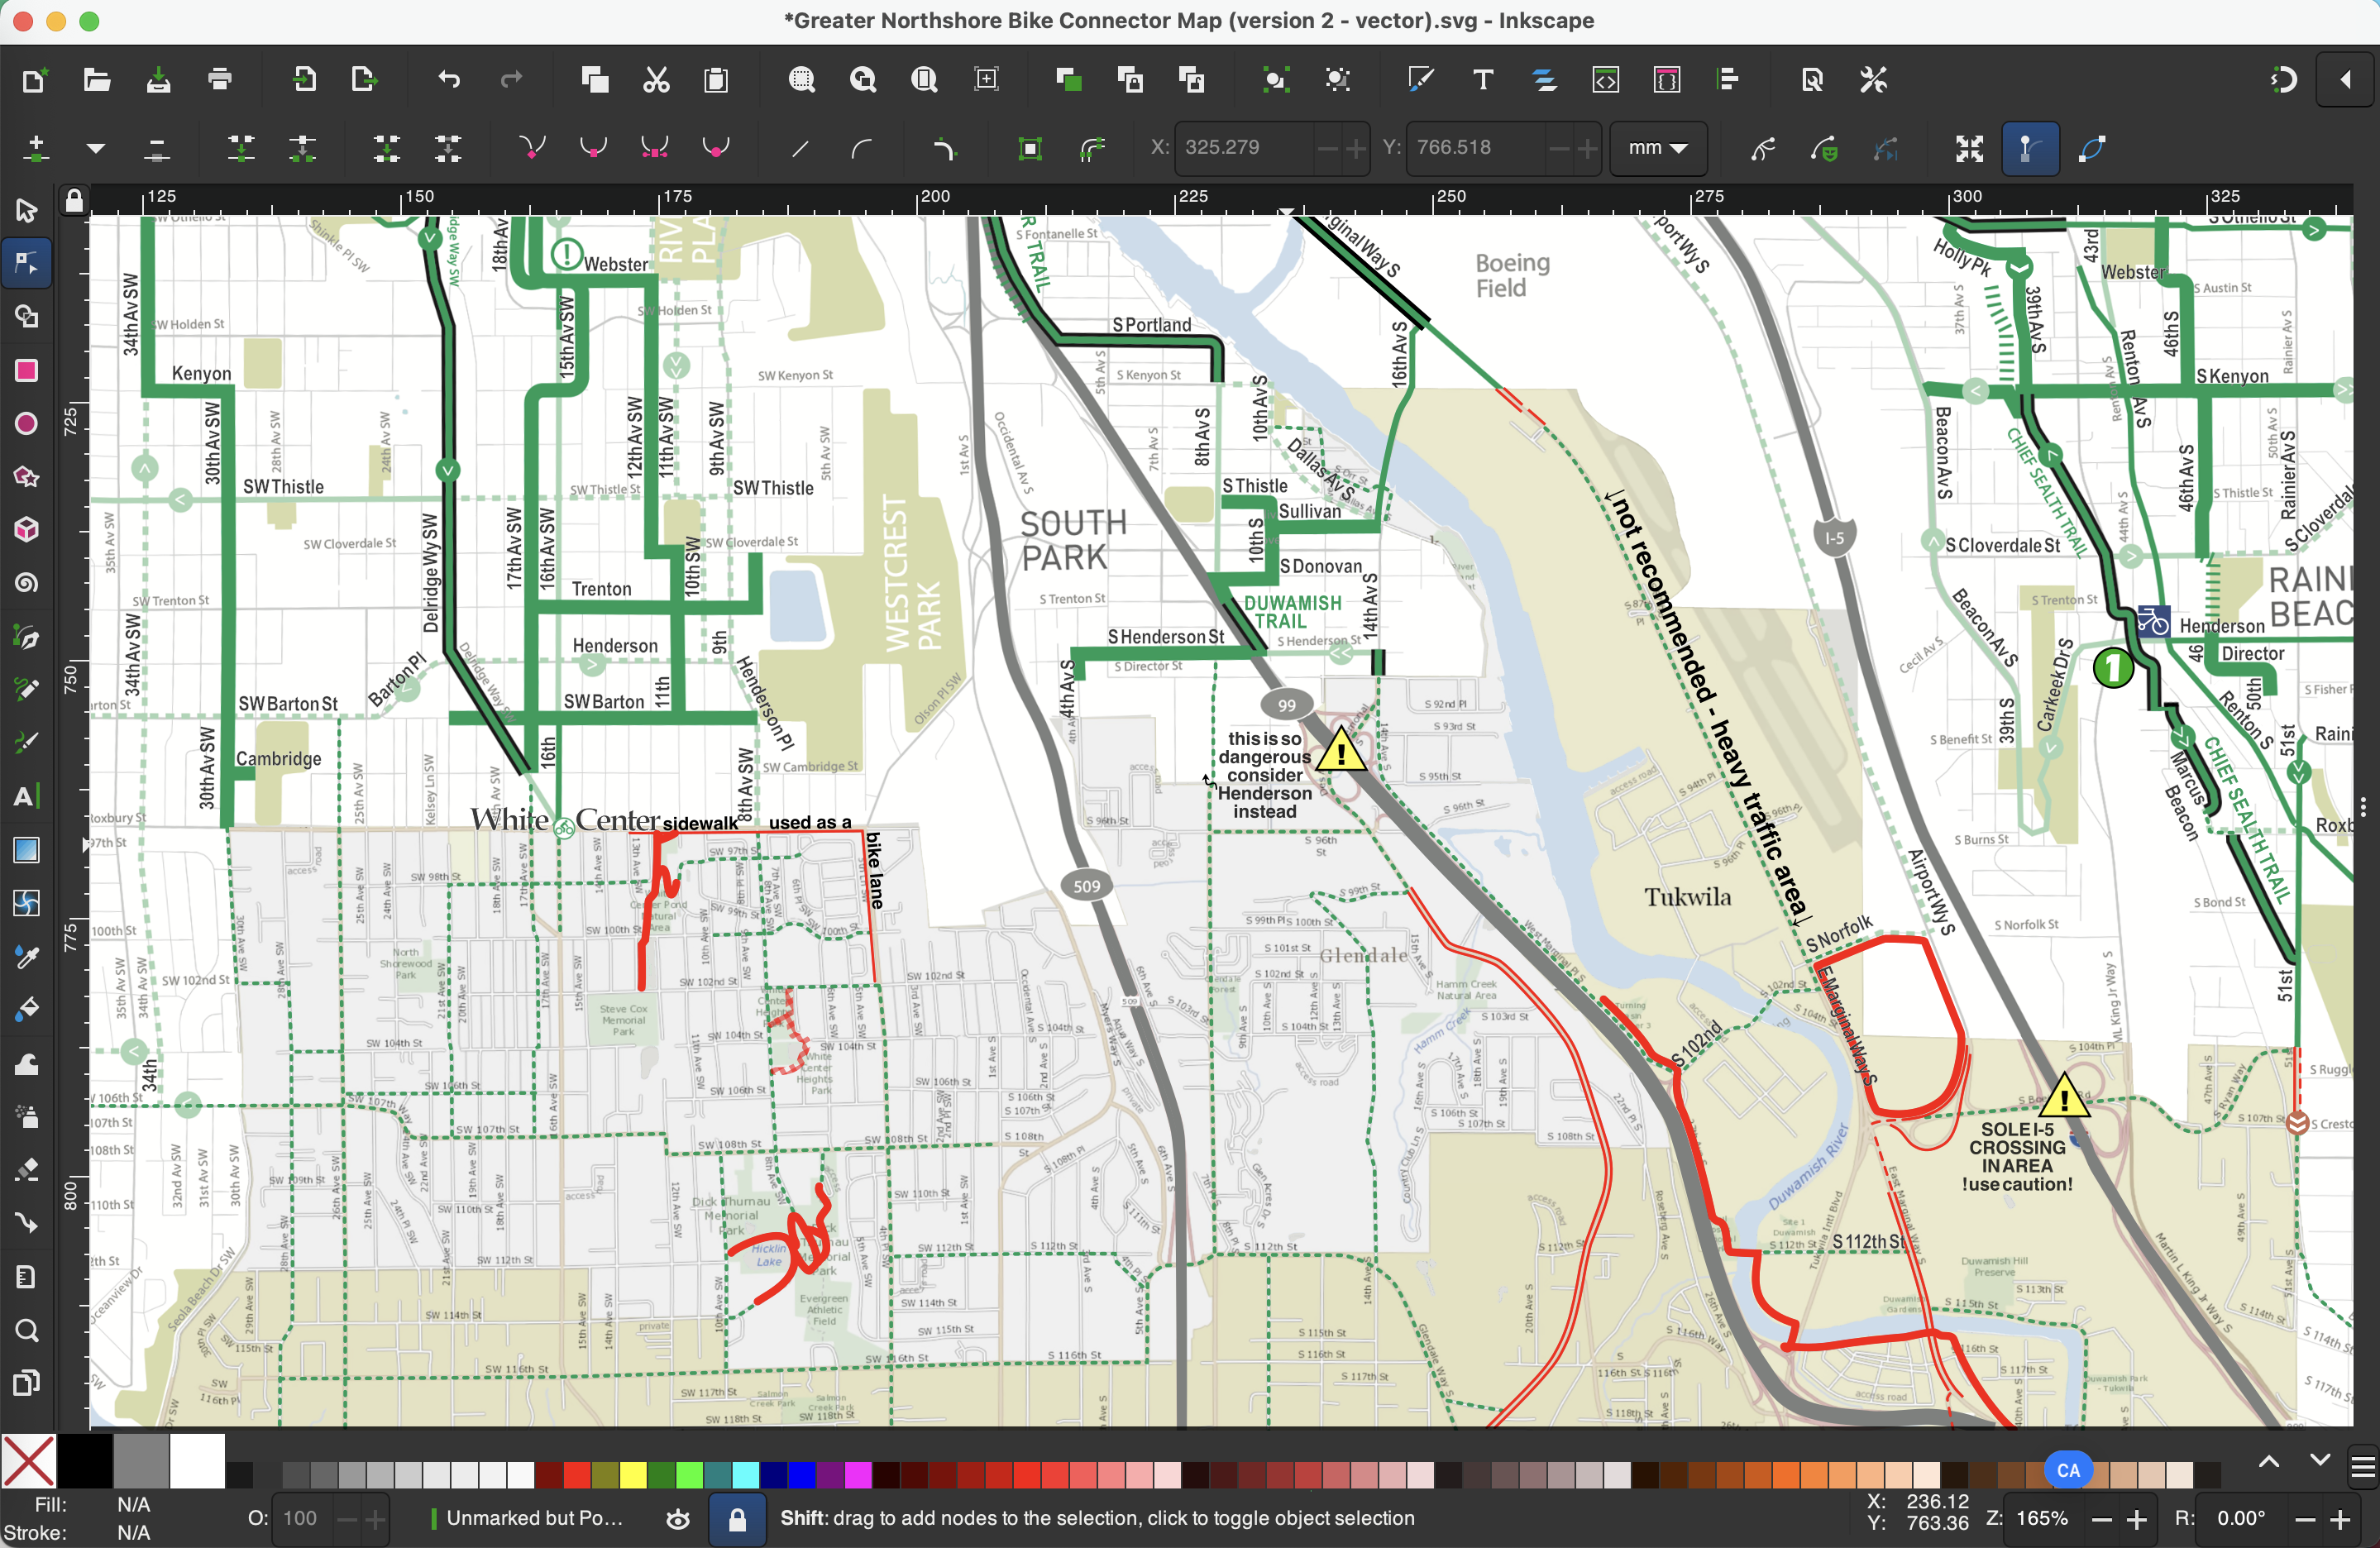Open the Layers dialog

[x=1545, y=80]
